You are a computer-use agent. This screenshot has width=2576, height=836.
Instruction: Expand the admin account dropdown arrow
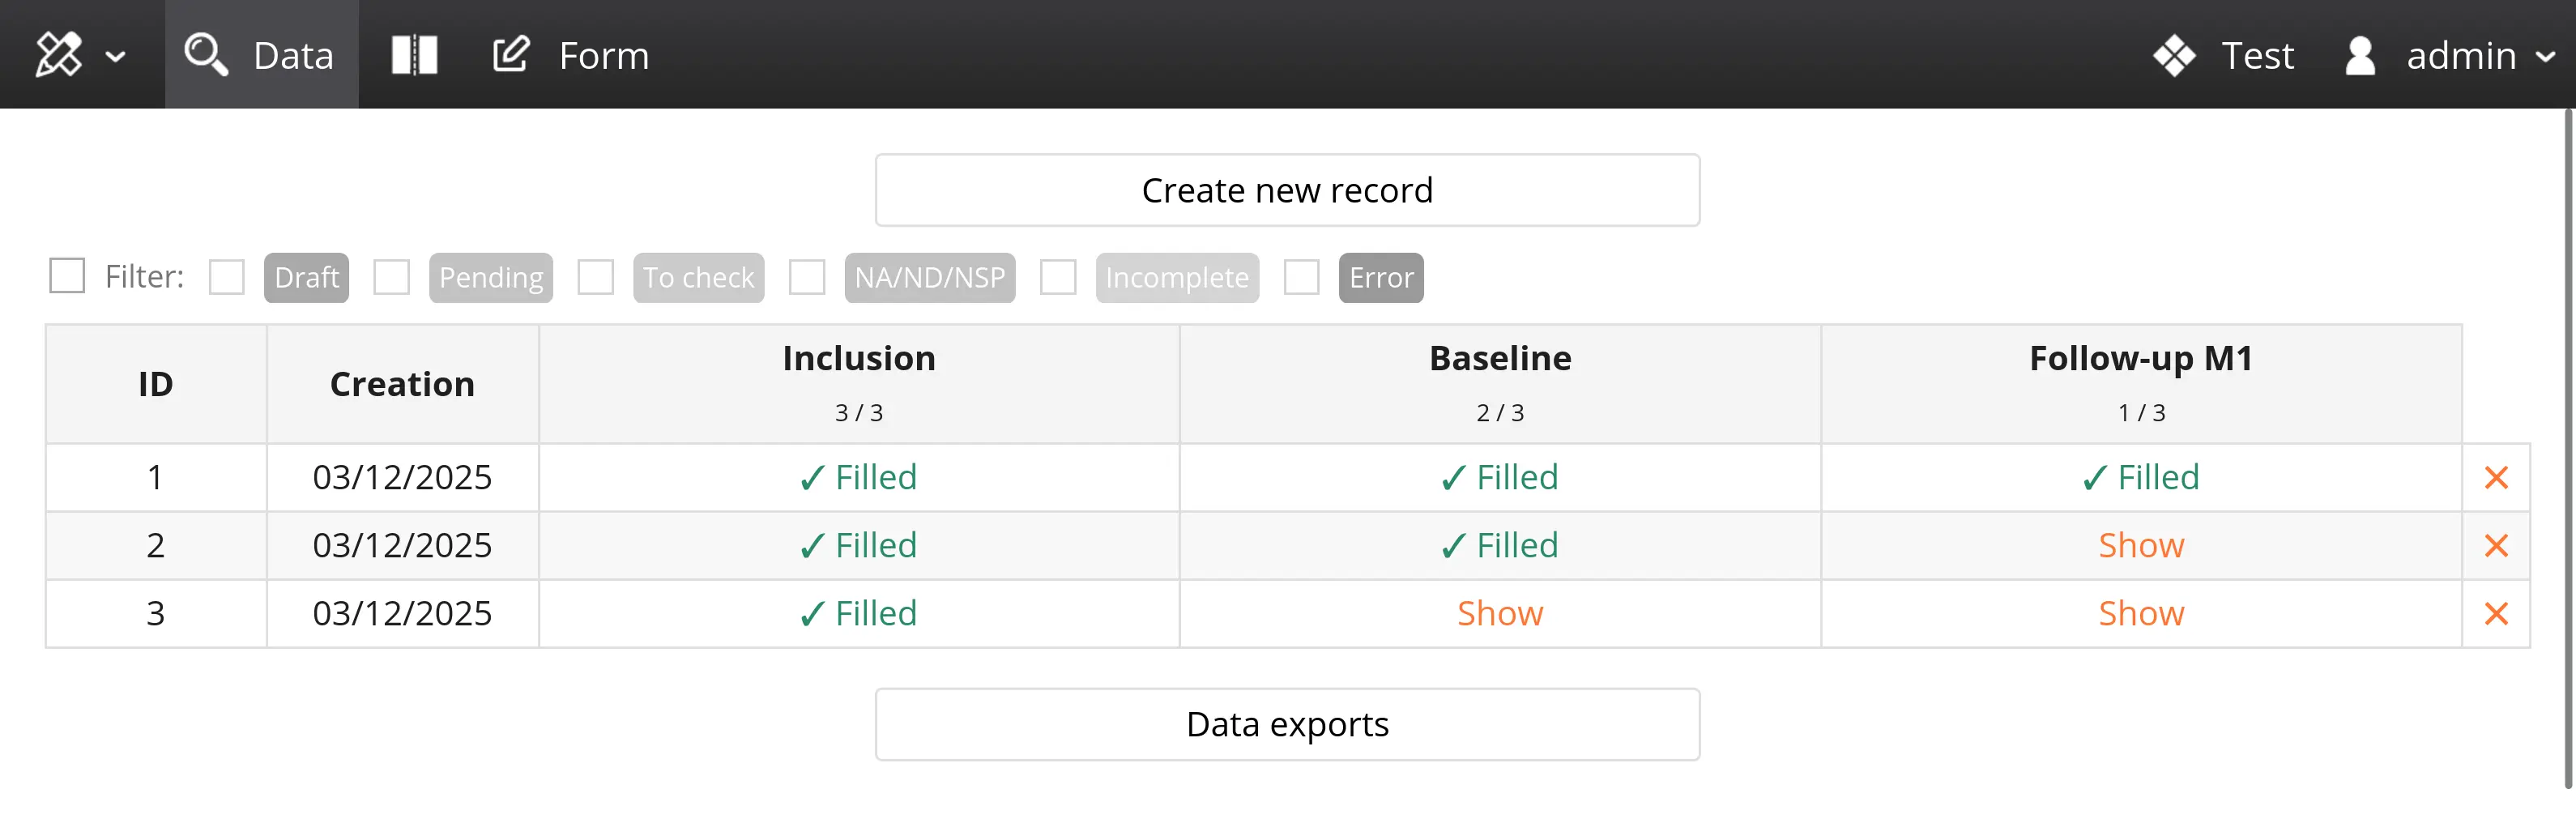tap(2546, 57)
